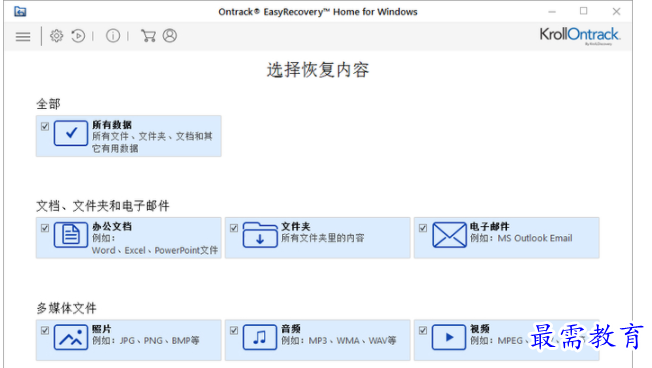Screen dimensions: 652x368
Task: Open the hamburger menu
Action: 23,37
